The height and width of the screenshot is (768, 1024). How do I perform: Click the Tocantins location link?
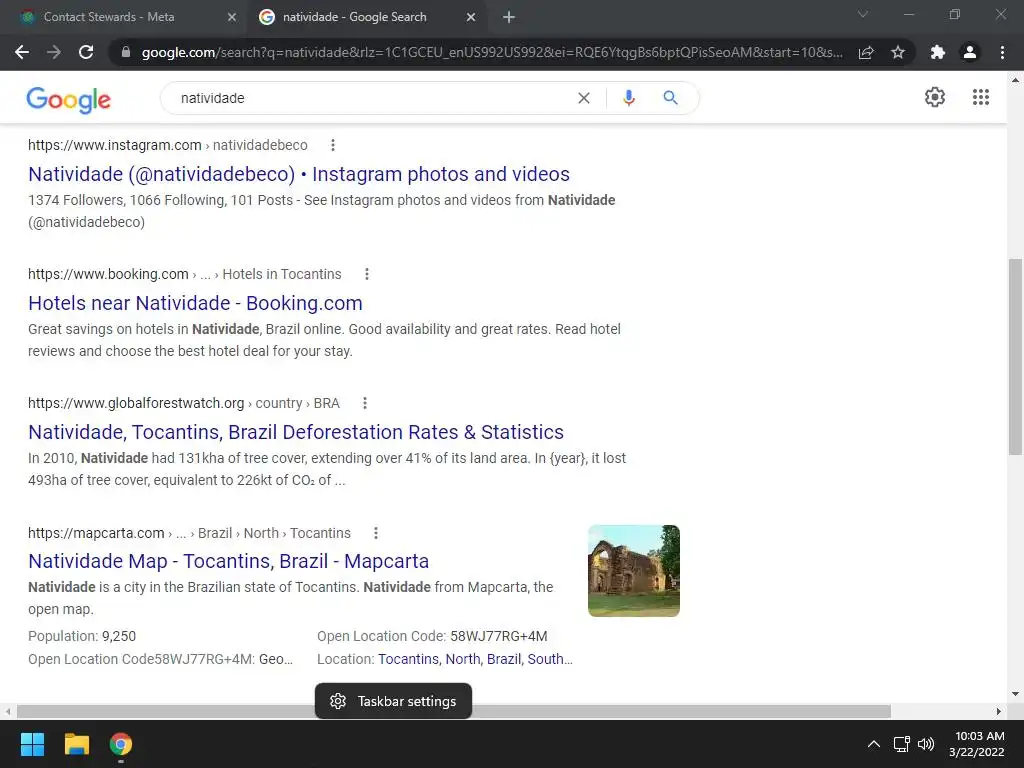click(x=408, y=660)
